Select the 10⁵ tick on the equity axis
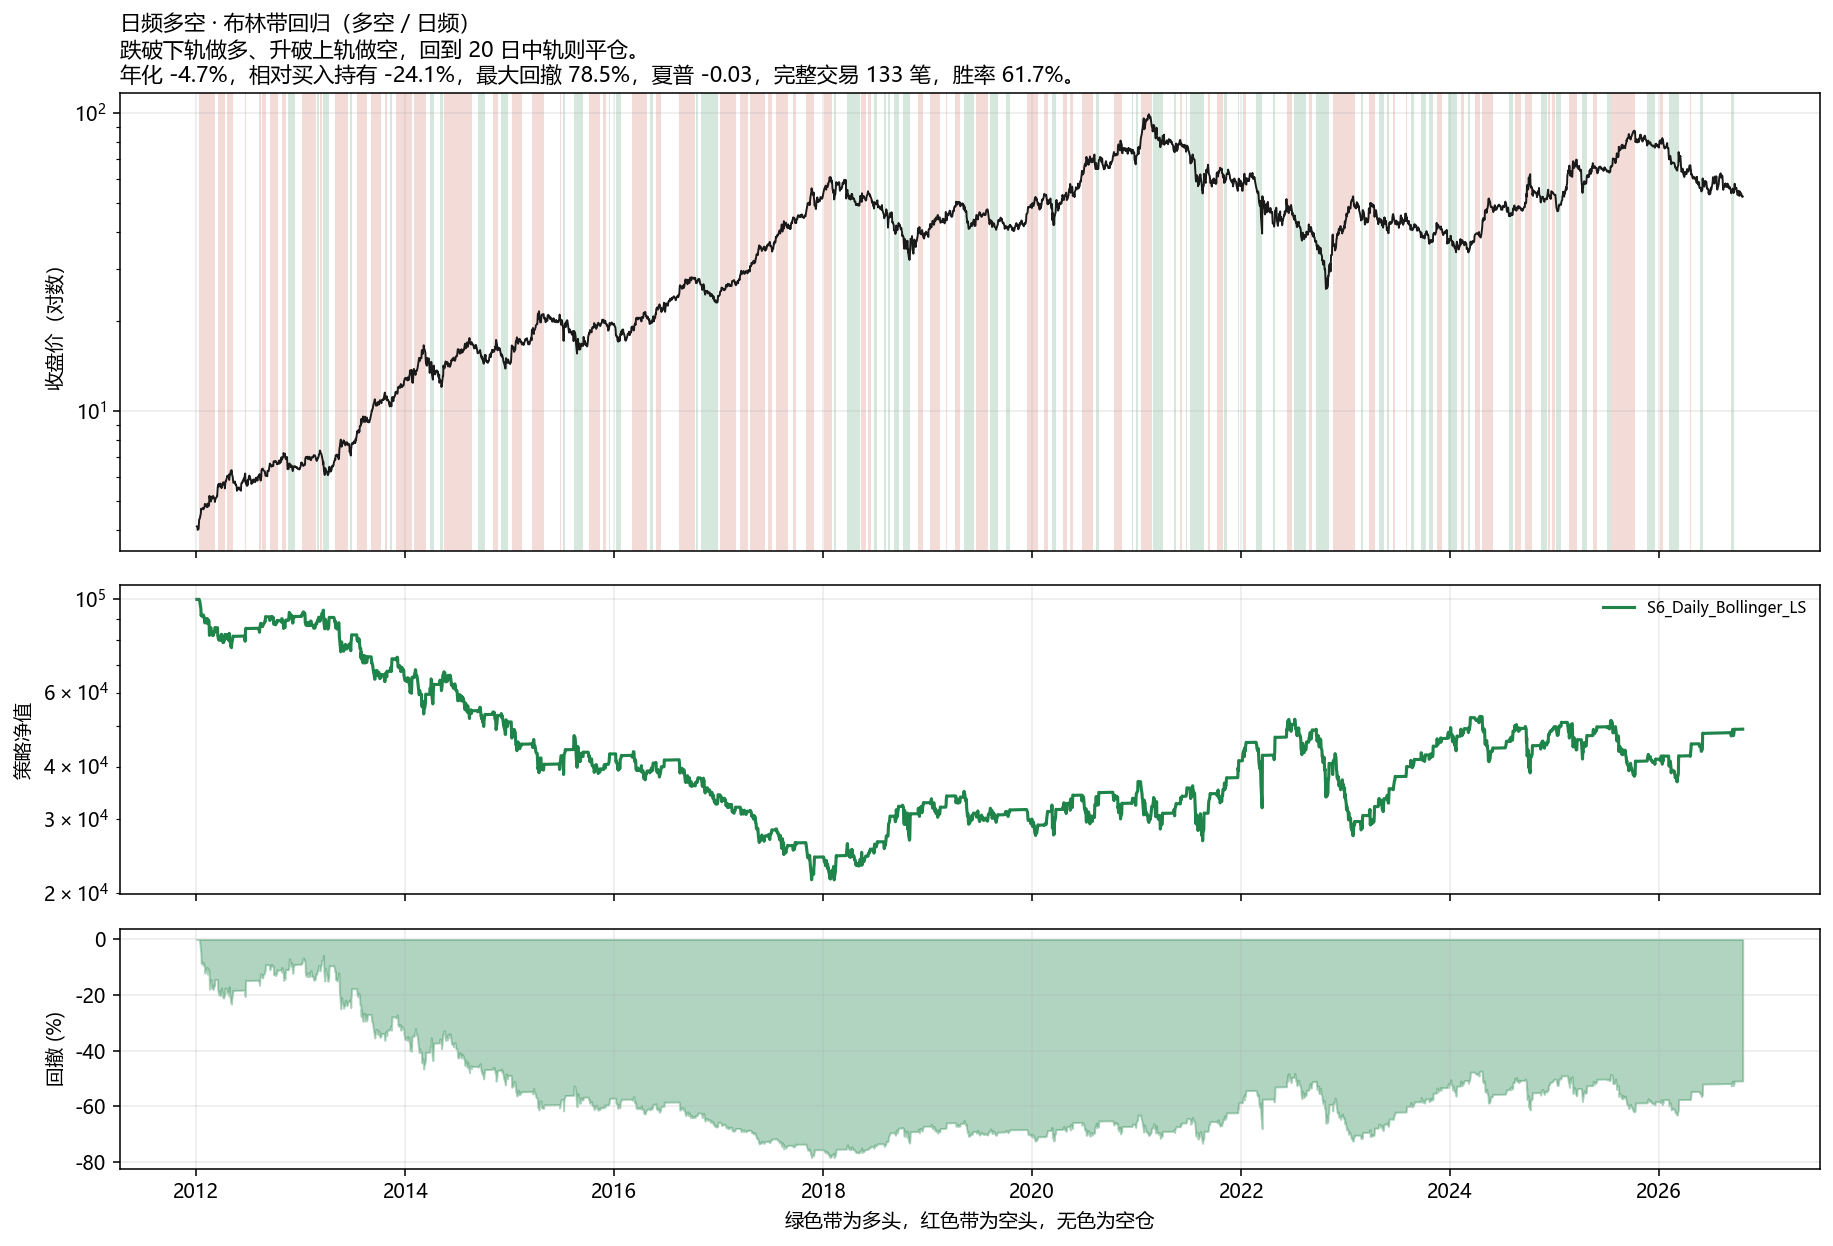This screenshot has width=1833, height=1246. (91, 599)
